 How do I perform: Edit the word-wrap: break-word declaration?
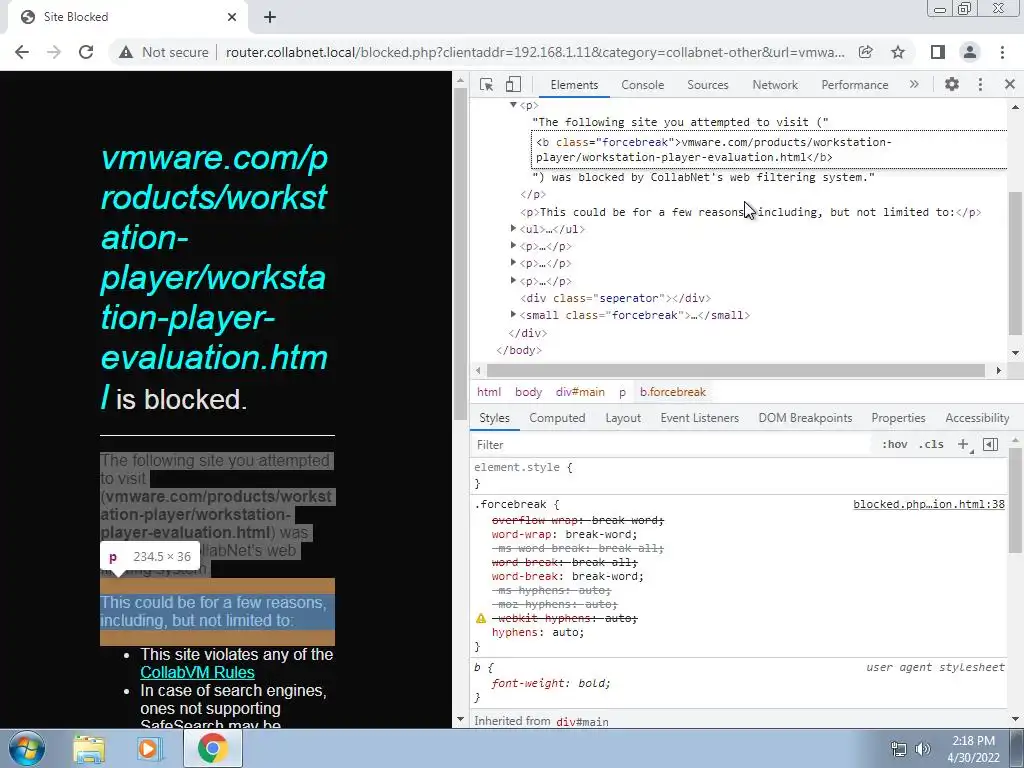[564, 534]
